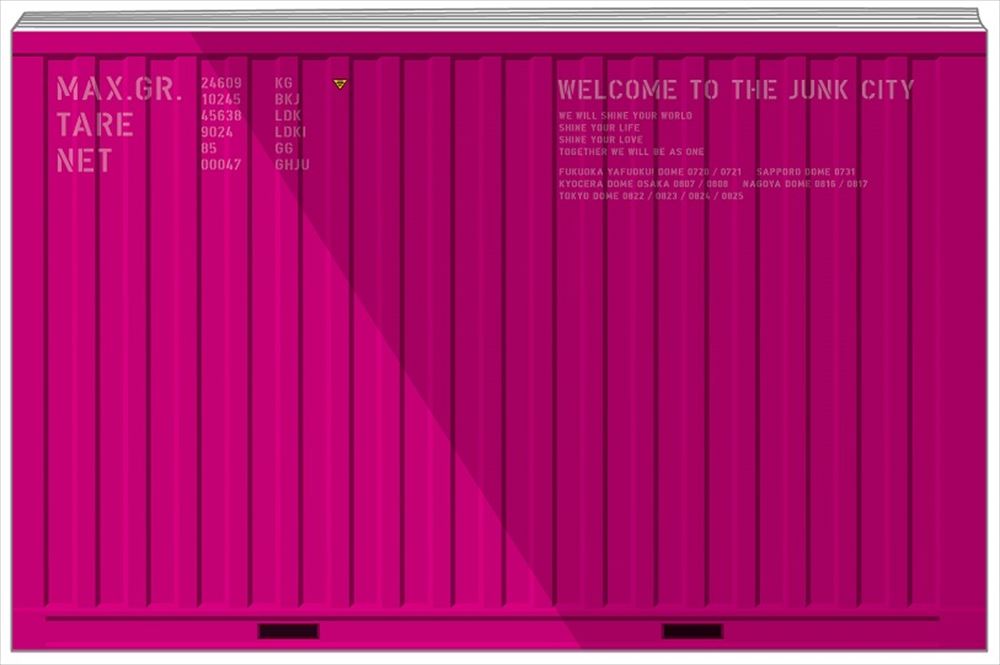Image resolution: width=1000 pixels, height=665 pixels.
Task: Click the yellow triangle icon
Action: (x=340, y=84)
